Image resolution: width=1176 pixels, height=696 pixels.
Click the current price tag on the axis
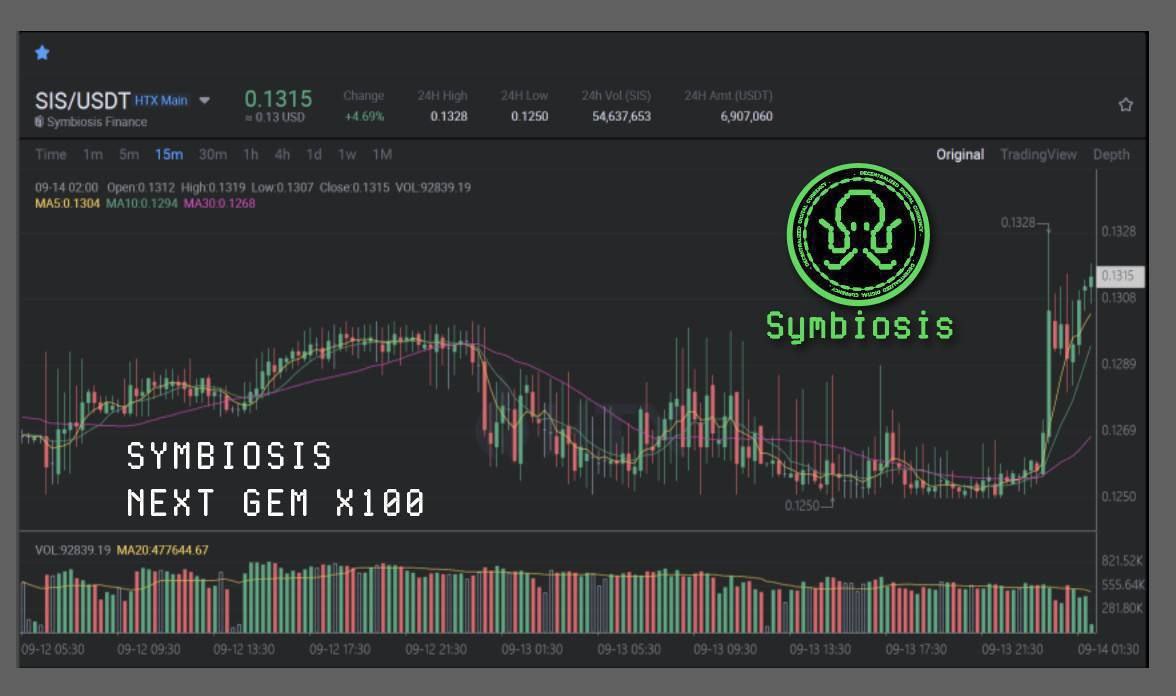tap(1120, 276)
